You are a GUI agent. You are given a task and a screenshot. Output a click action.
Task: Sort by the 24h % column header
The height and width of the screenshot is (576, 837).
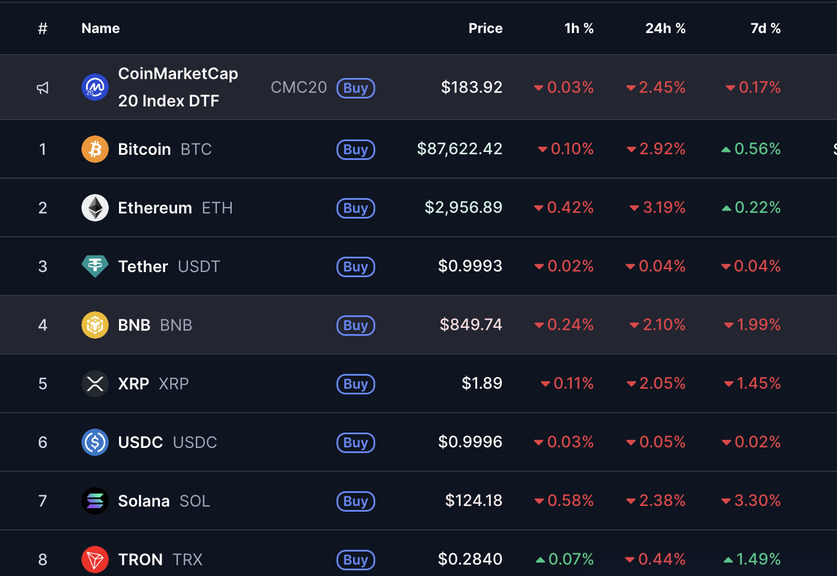click(665, 28)
